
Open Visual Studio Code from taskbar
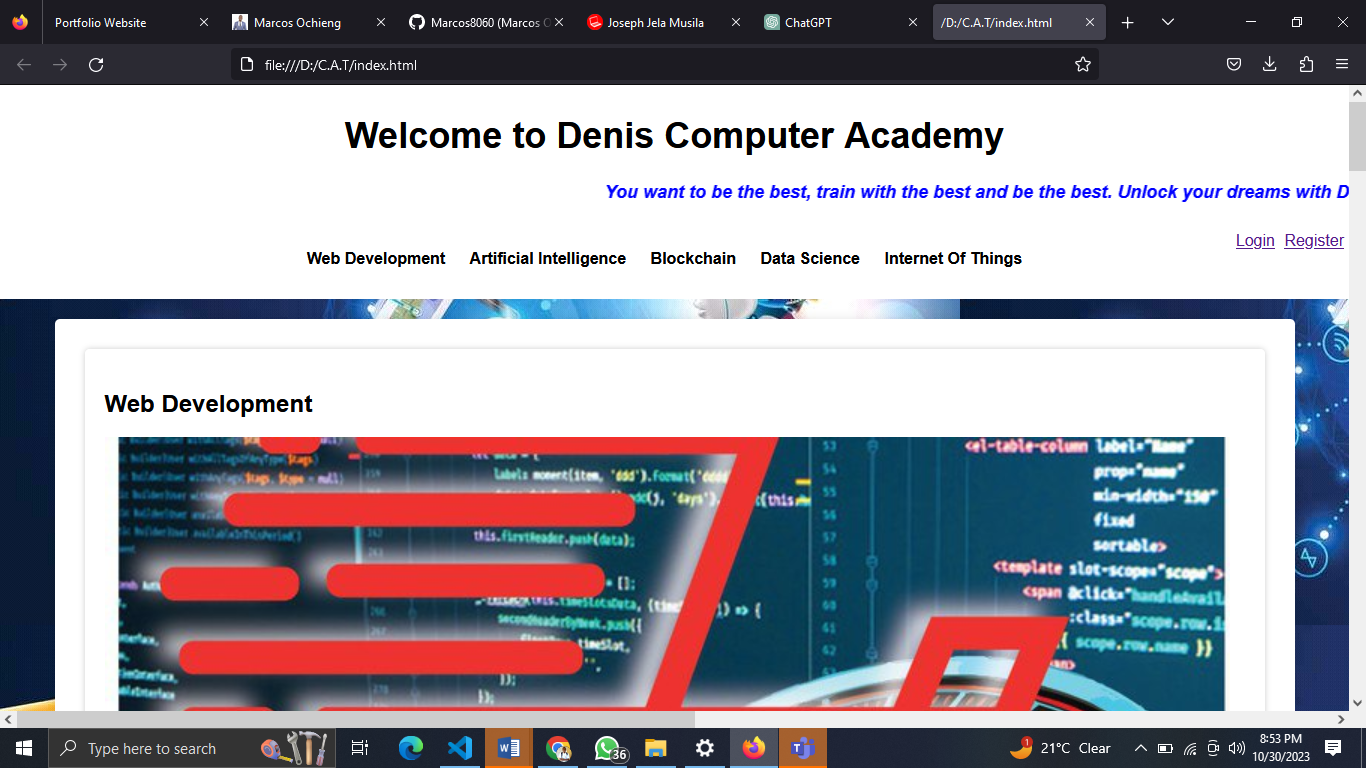click(460, 748)
